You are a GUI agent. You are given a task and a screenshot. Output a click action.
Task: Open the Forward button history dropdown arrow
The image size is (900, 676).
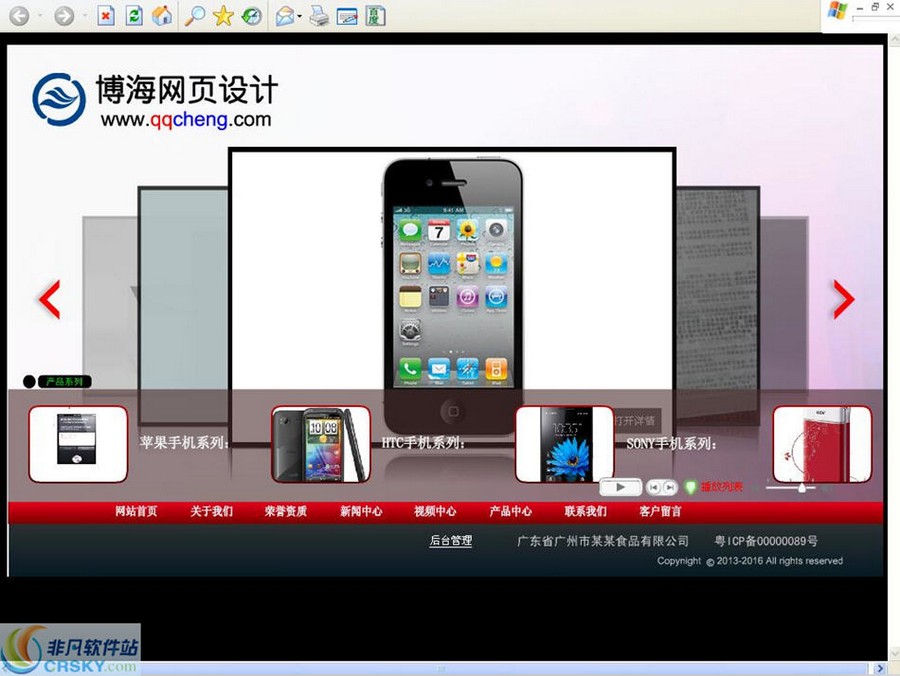(x=85, y=16)
